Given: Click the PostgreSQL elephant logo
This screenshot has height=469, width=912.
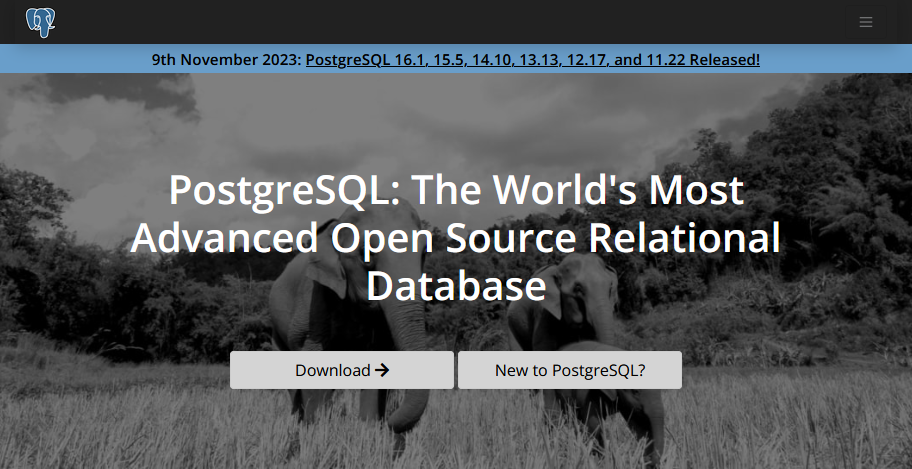Looking at the screenshot, I should [41, 22].
